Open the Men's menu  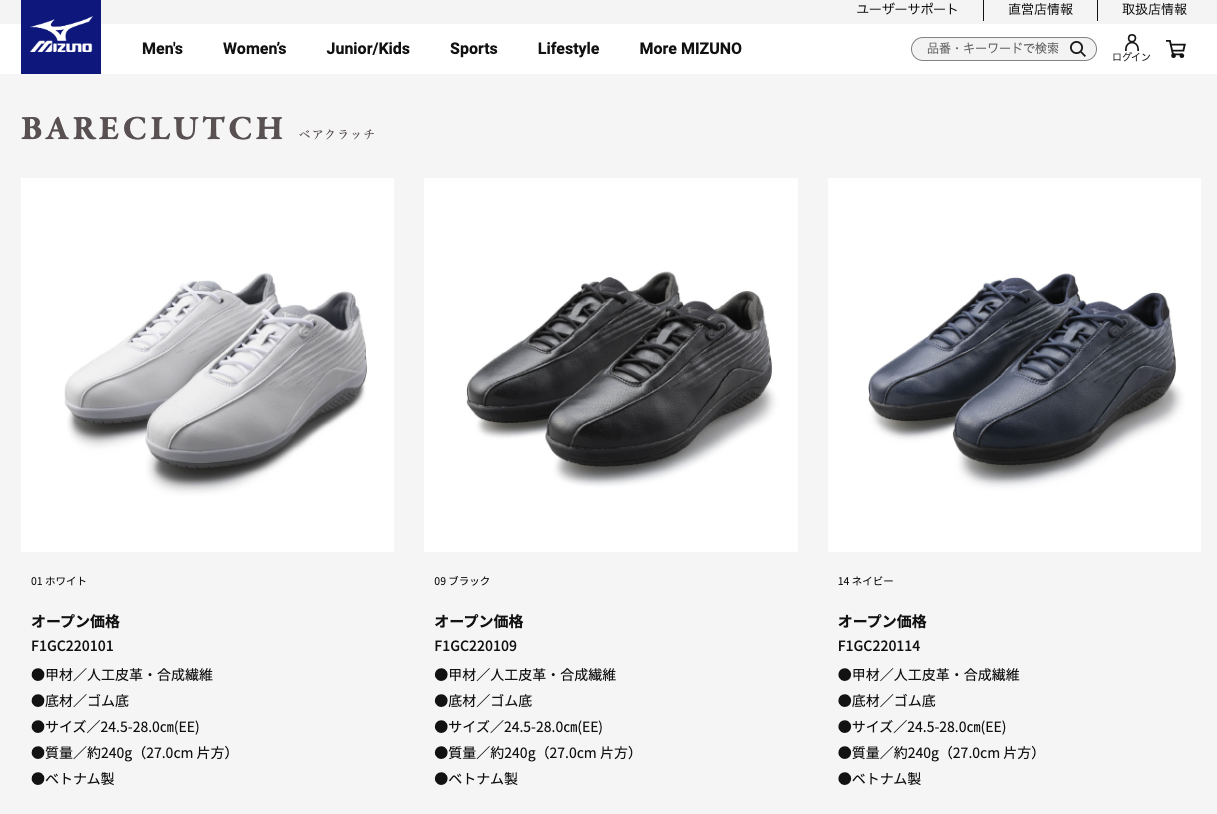tap(162, 48)
